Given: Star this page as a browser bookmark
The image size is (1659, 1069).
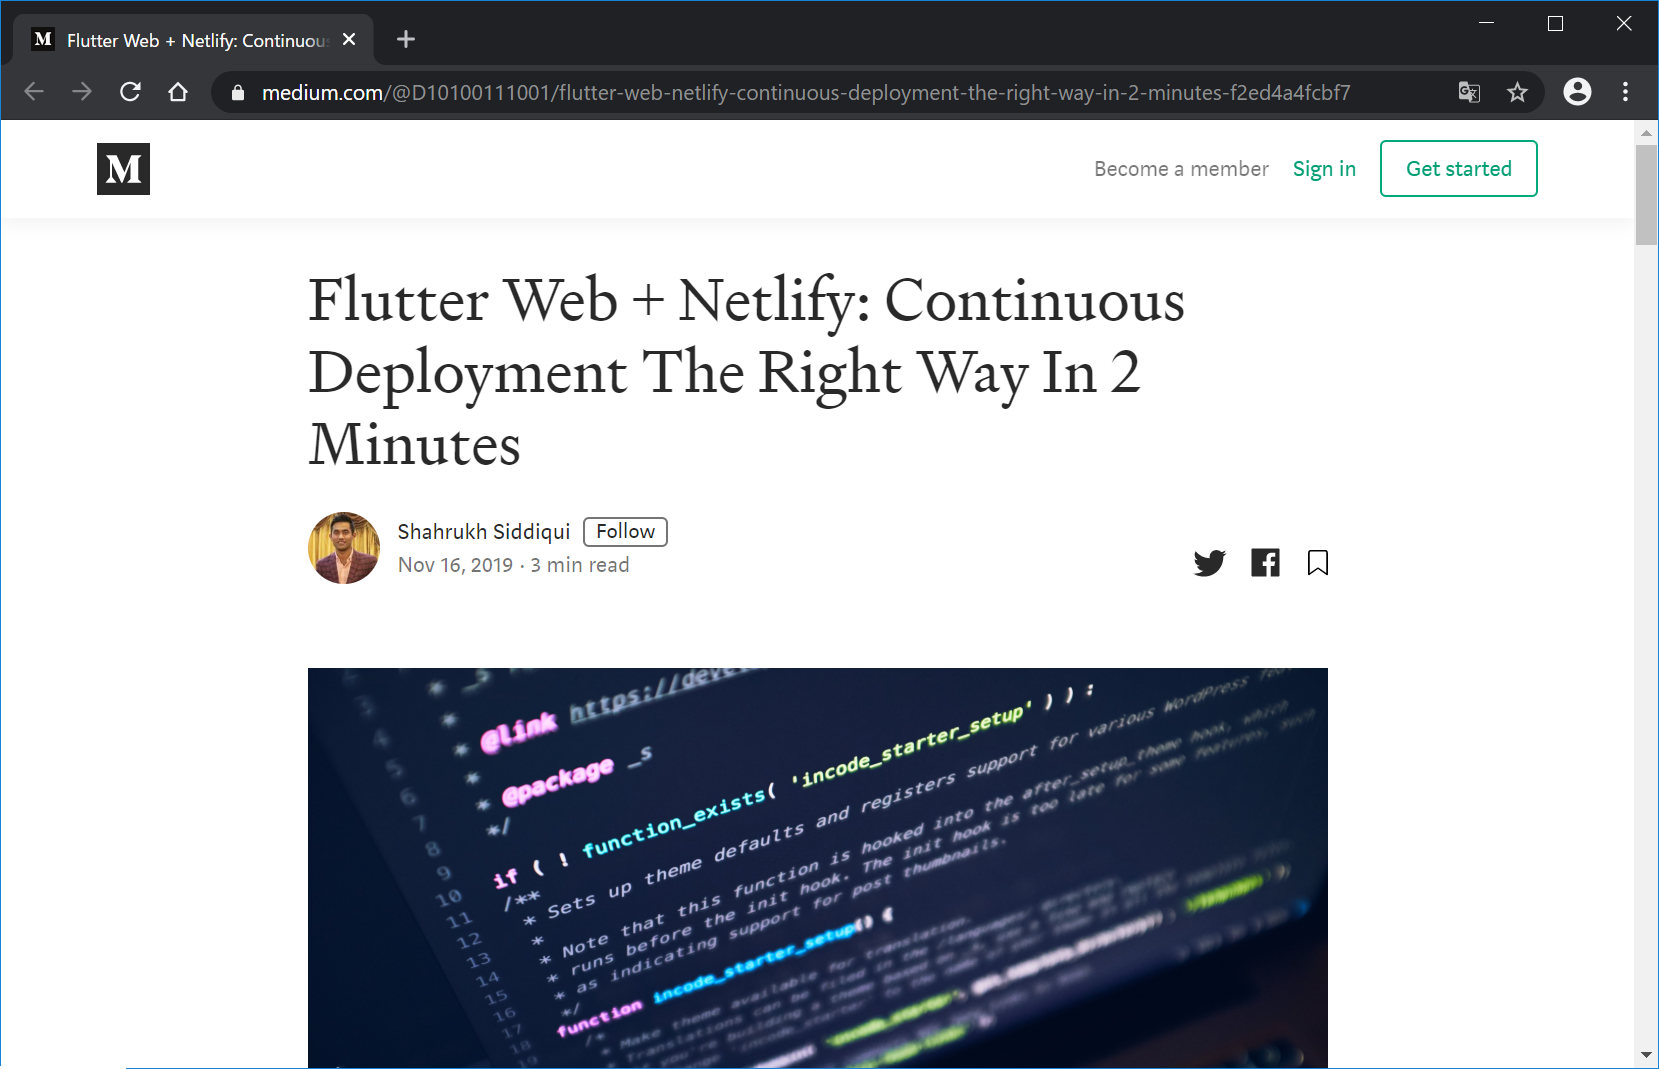Looking at the screenshot, I should [x=1517, y=92].
